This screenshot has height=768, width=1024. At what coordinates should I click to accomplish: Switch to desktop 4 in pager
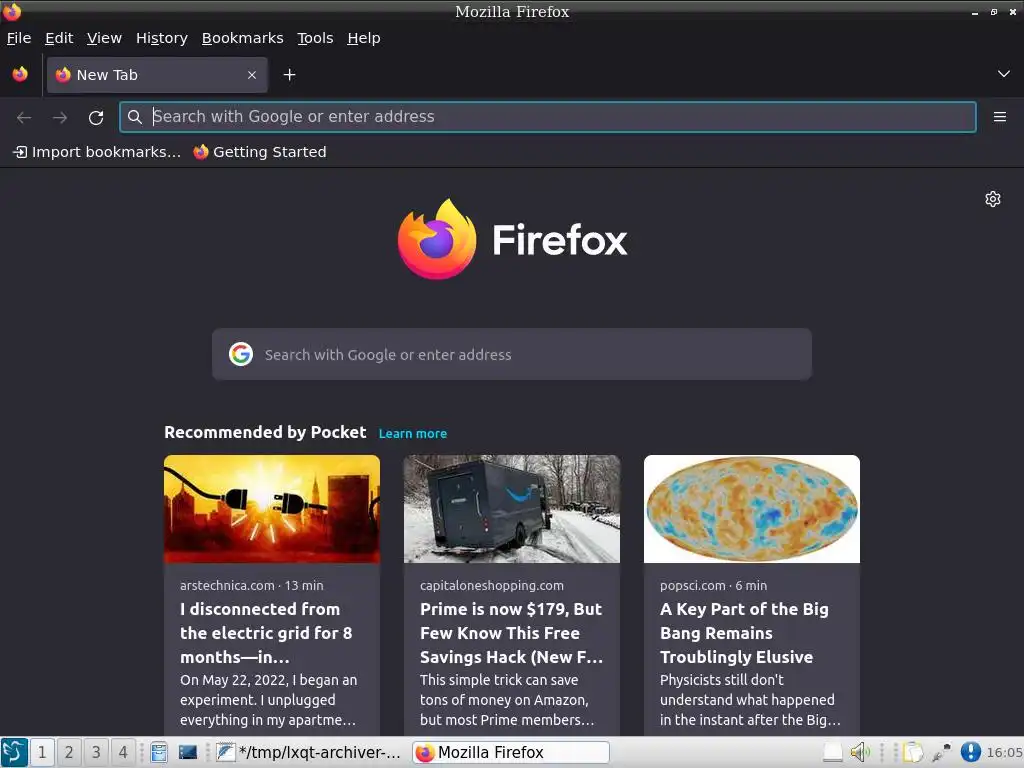tap(123, 752)
